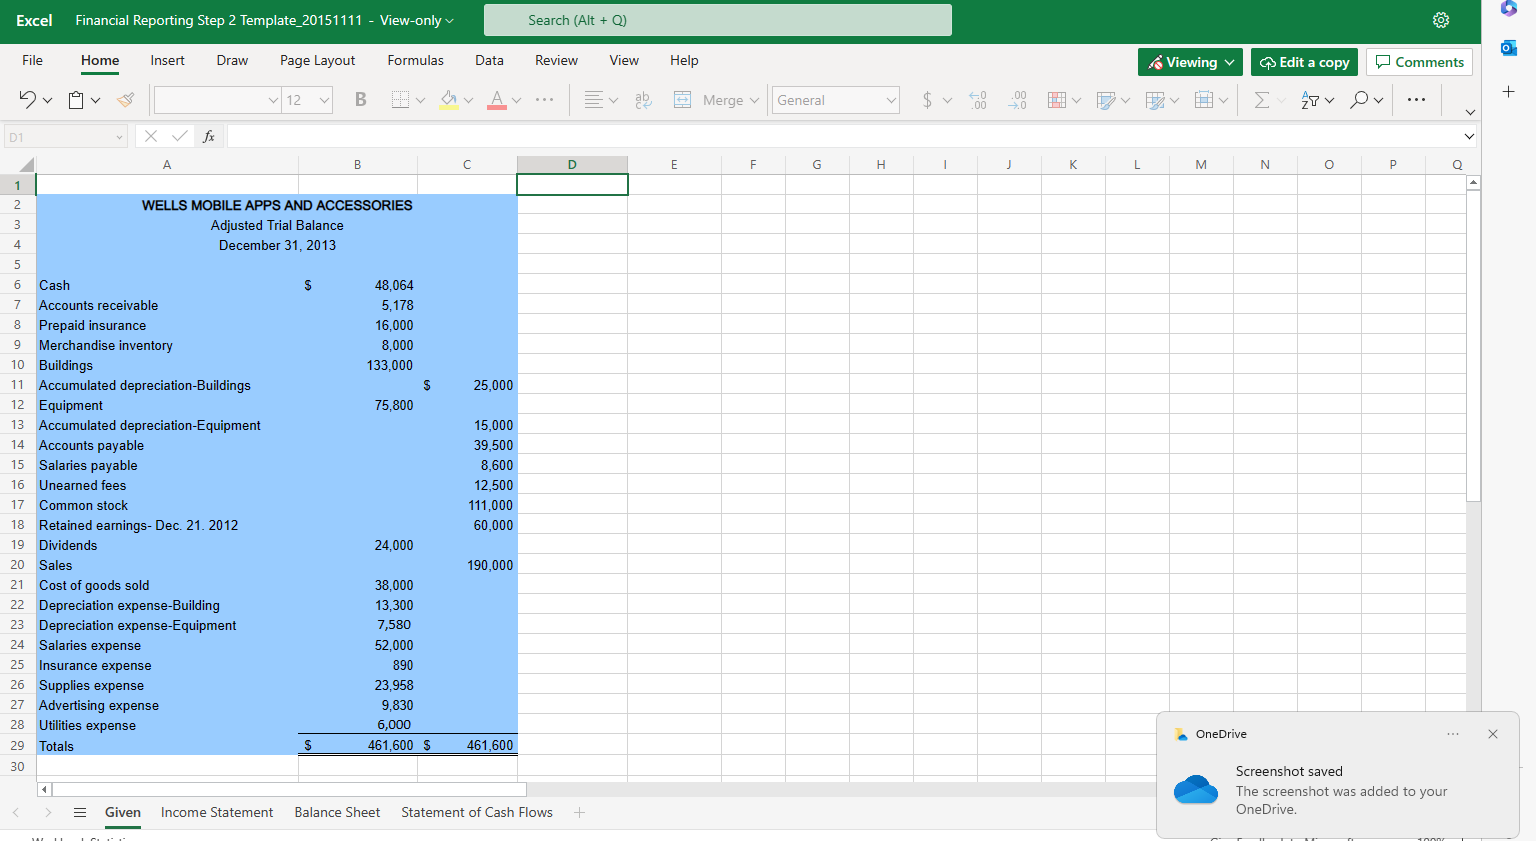
Task: Open the Name Box dropdown
Action: (x=119, y=137)
